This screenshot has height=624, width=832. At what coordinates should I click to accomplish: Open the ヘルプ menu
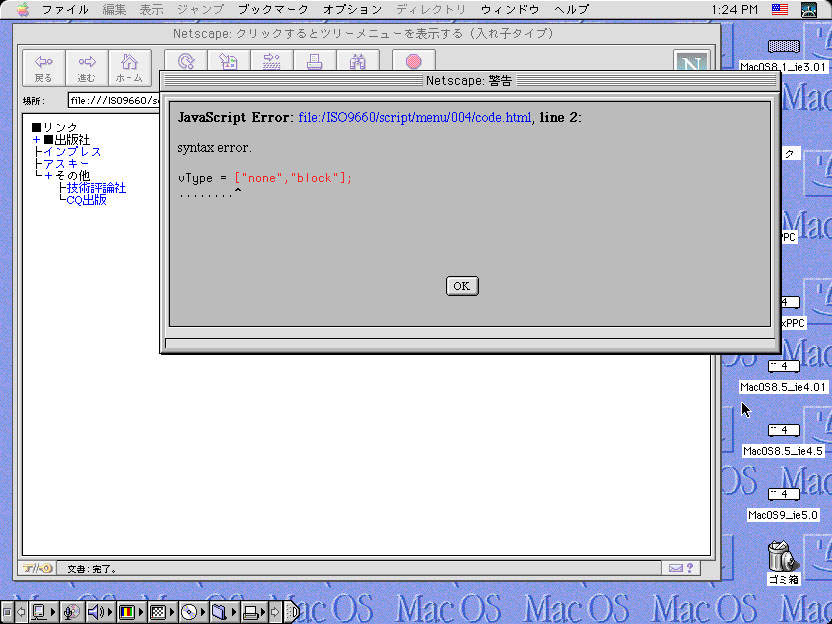point(571,10)
